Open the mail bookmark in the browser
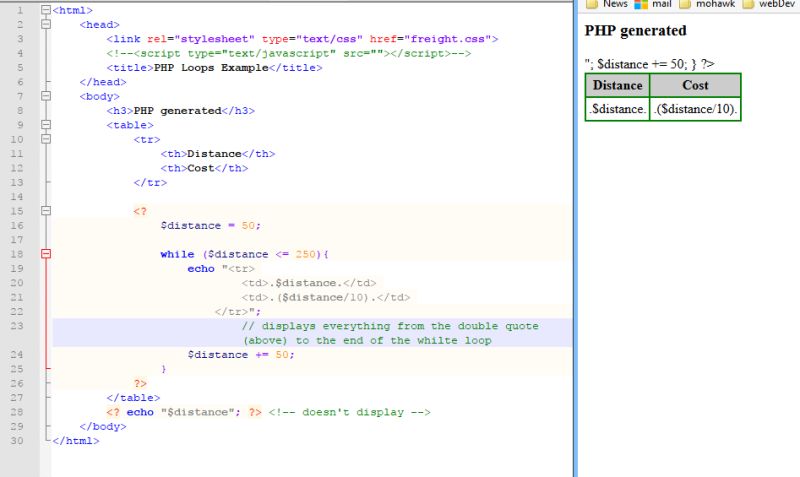This screenshot has height=477, width=800. pyautogui.click(x=653, y=4)
